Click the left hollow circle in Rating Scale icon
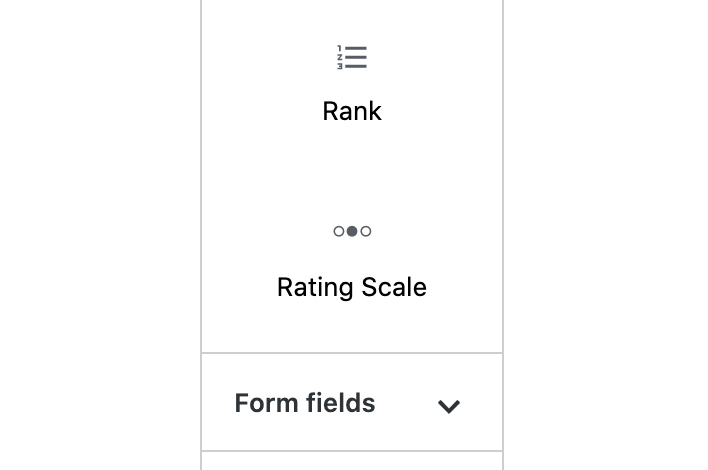 point(339,231)
